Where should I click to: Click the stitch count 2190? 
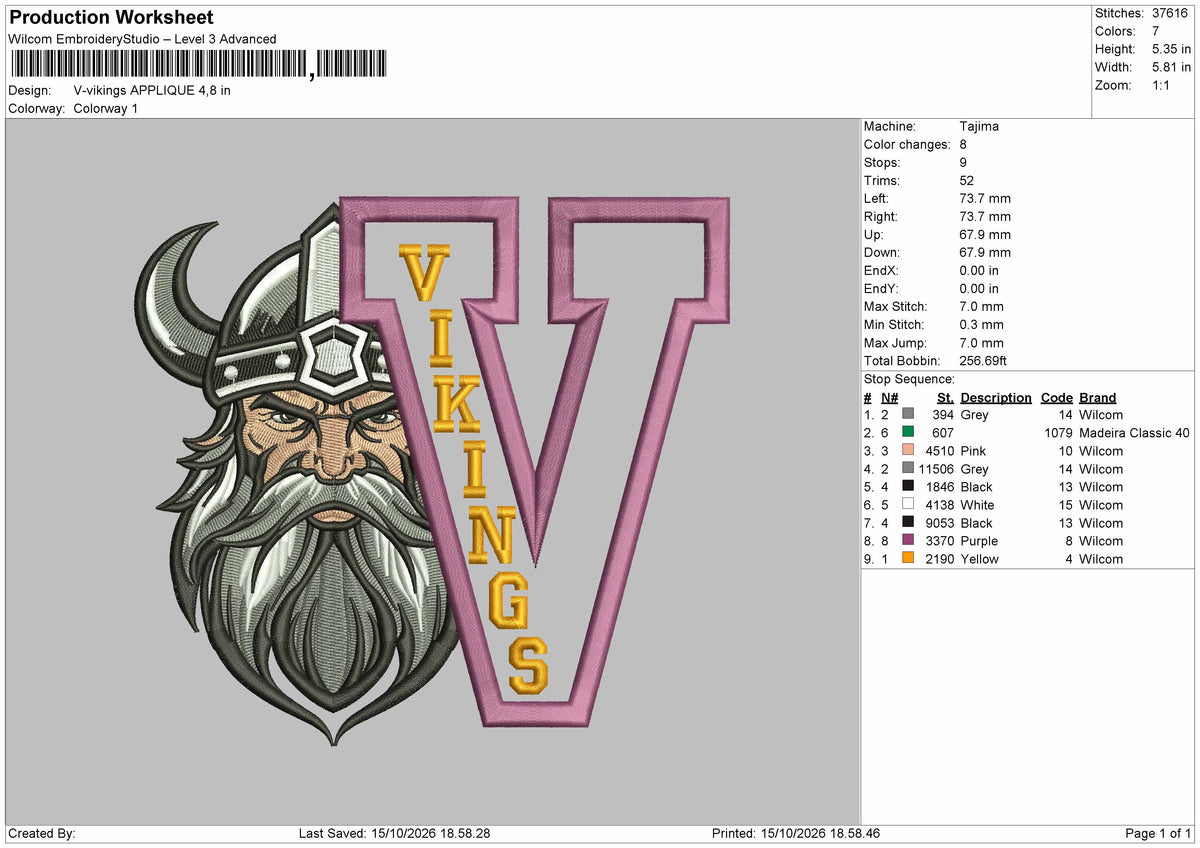(x=940, y=558)
